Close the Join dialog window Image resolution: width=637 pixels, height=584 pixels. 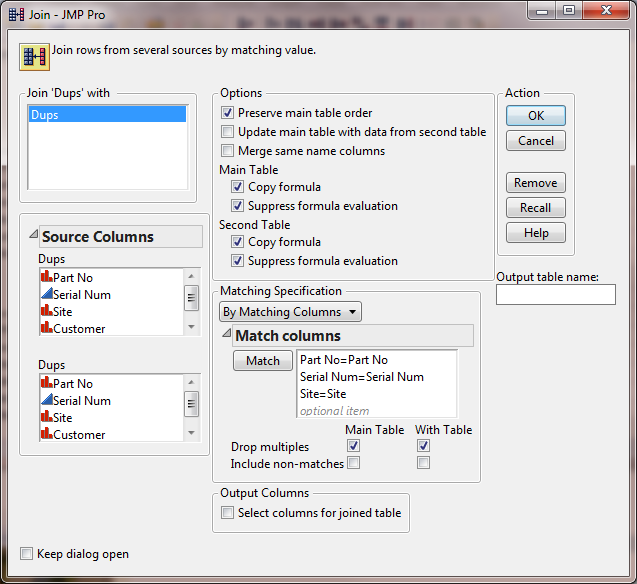[606, 11]
